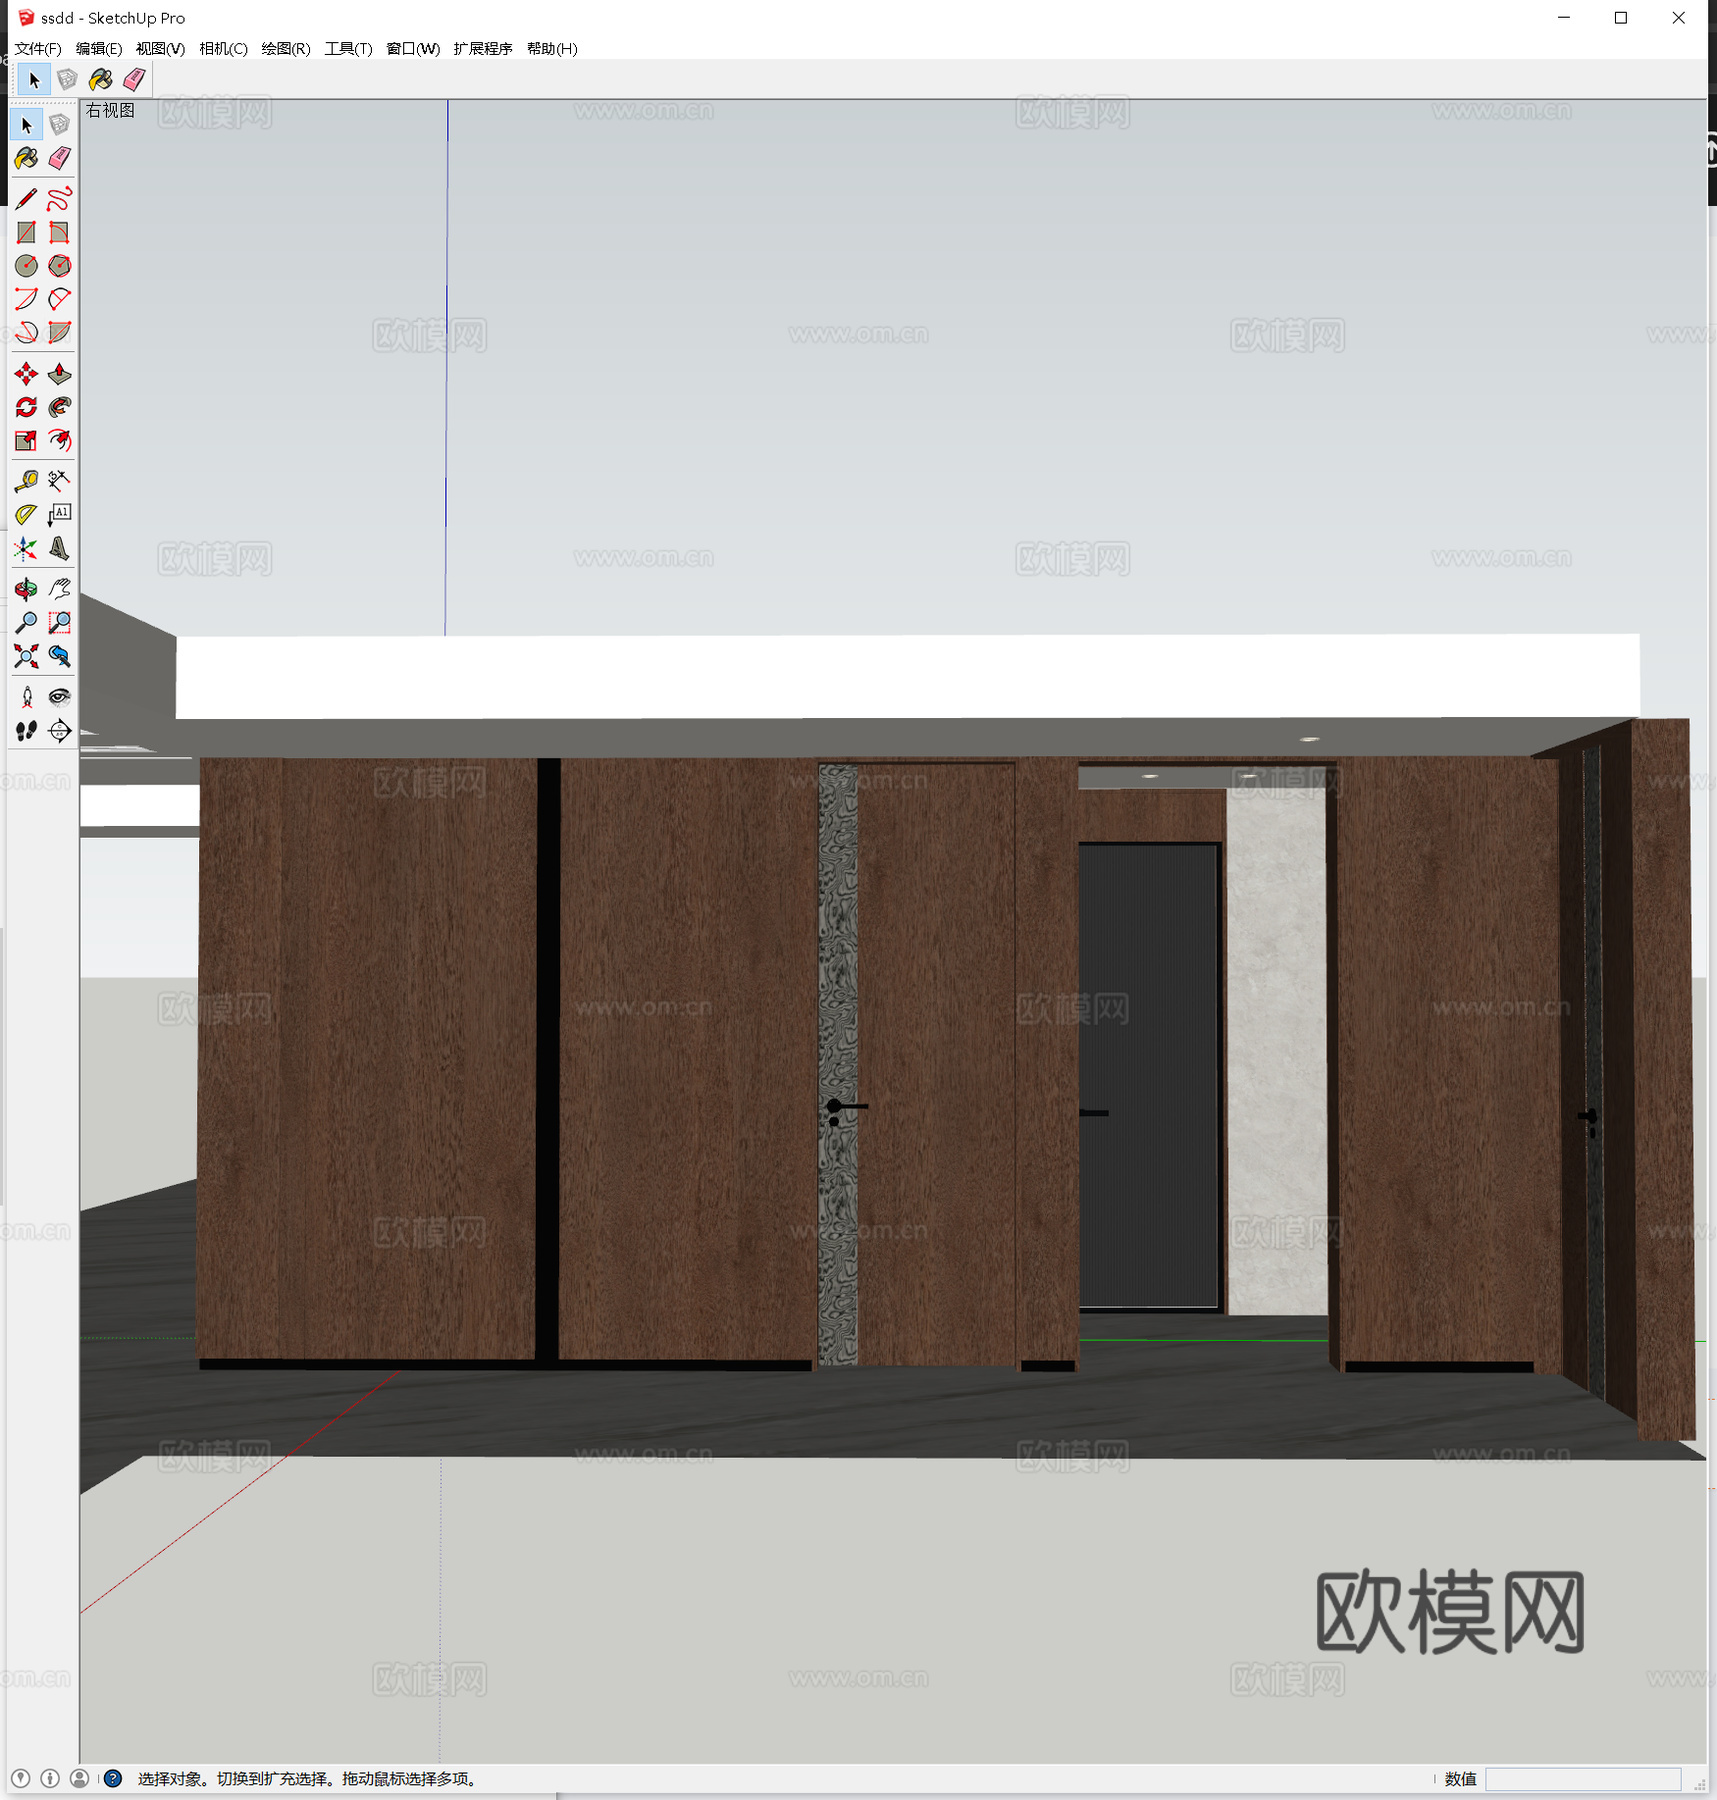Close the SketchUp Pro window
The height and width of the screenshot is (1800, 1717).
click(x=1679, y=18)
